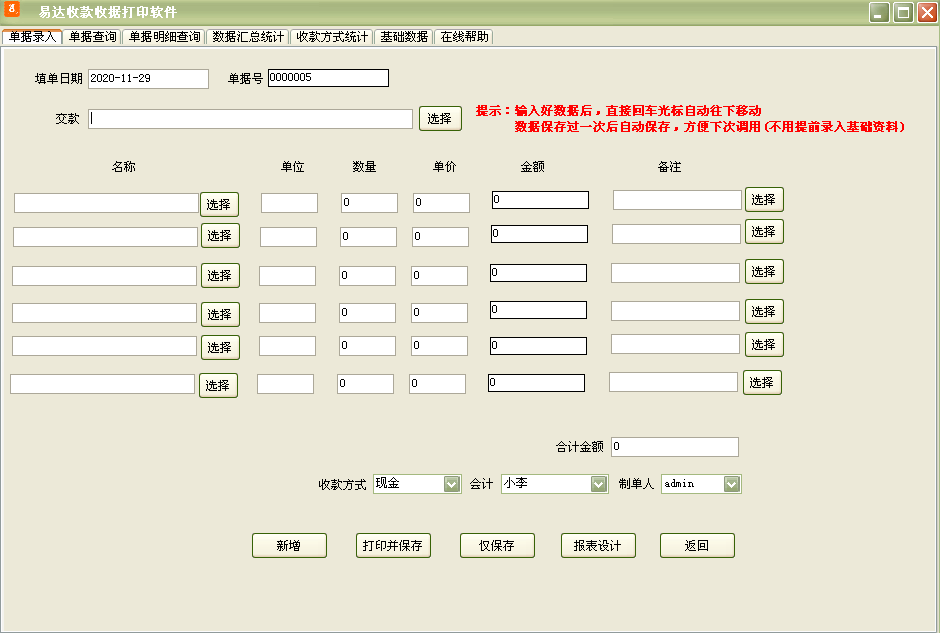Click 选择 next to the first 备注 remarks field
This screenshot has height=633, width=940.
tap(763, 199)
